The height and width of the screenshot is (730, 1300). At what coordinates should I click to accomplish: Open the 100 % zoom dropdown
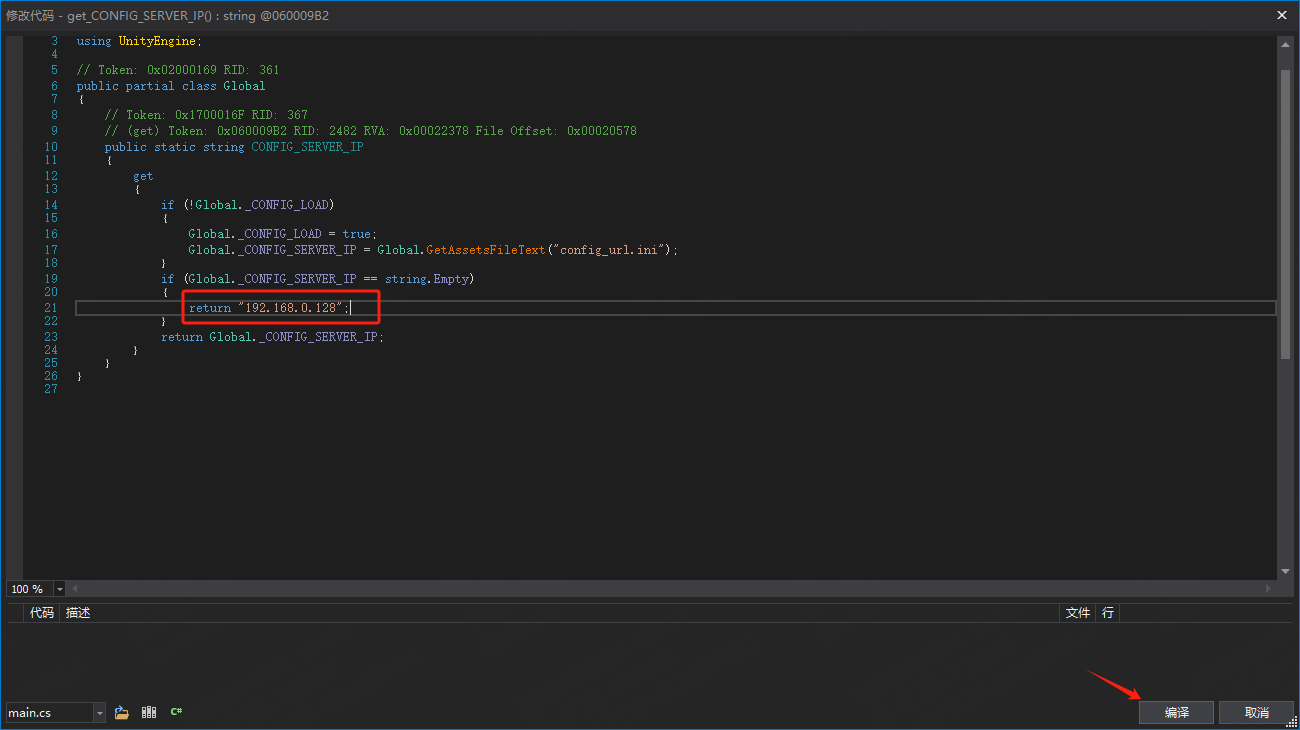point(60,589)
